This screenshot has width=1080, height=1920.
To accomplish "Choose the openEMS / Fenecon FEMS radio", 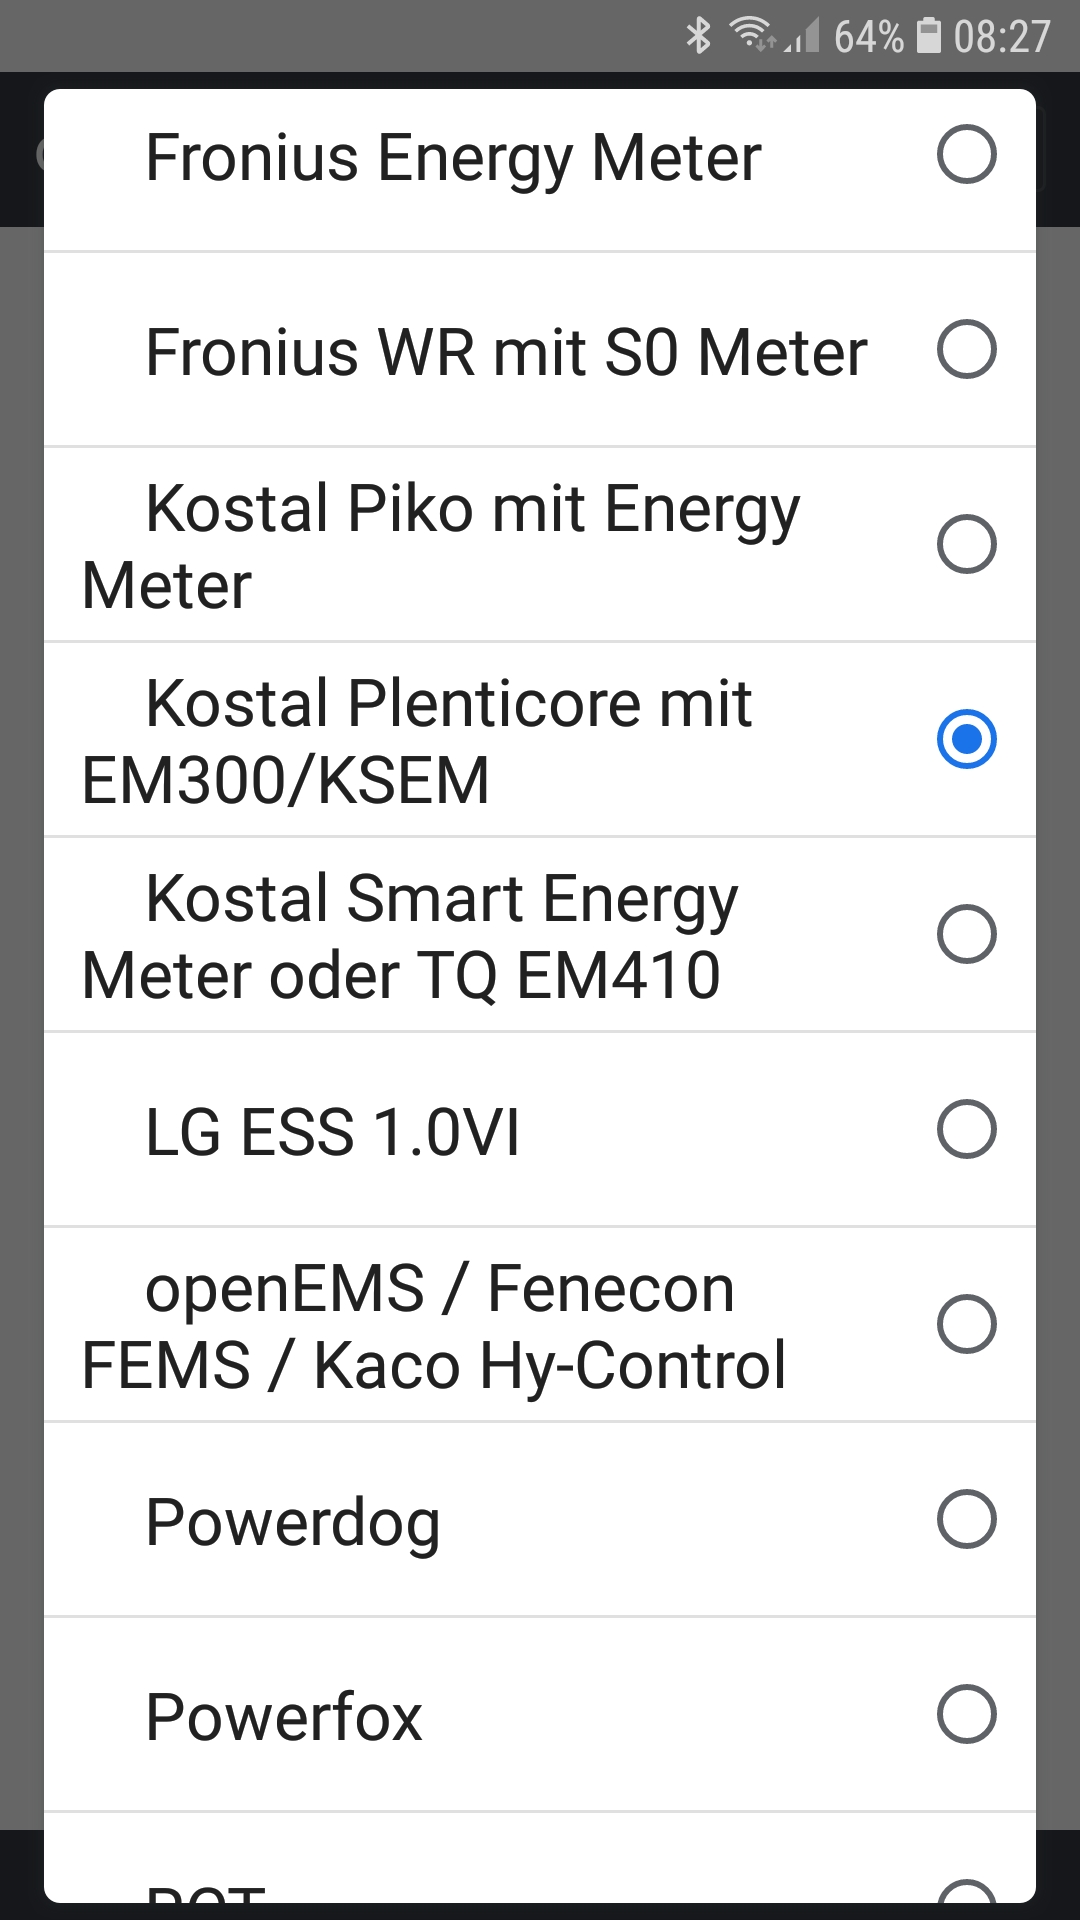I will click(966, 1324).
